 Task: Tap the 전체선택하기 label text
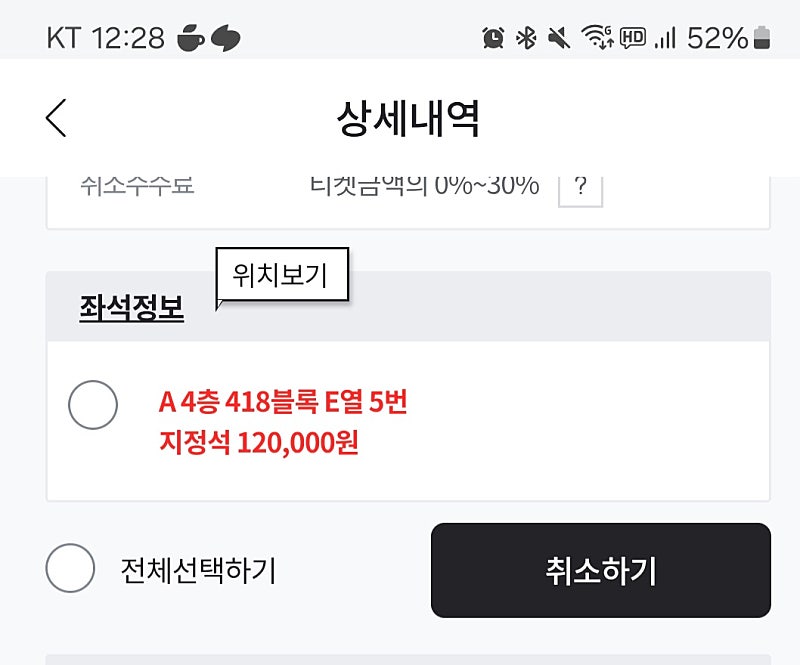(x=198, y=570)
